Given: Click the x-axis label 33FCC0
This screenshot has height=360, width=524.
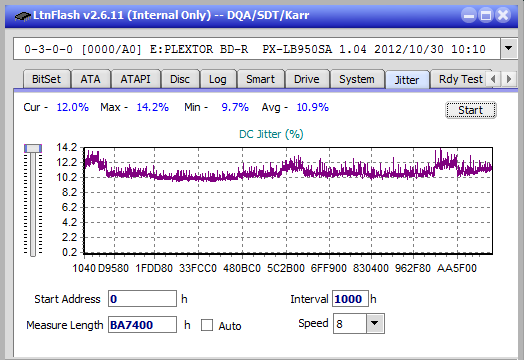Looking at the screenshot, I should coord(198,268).
